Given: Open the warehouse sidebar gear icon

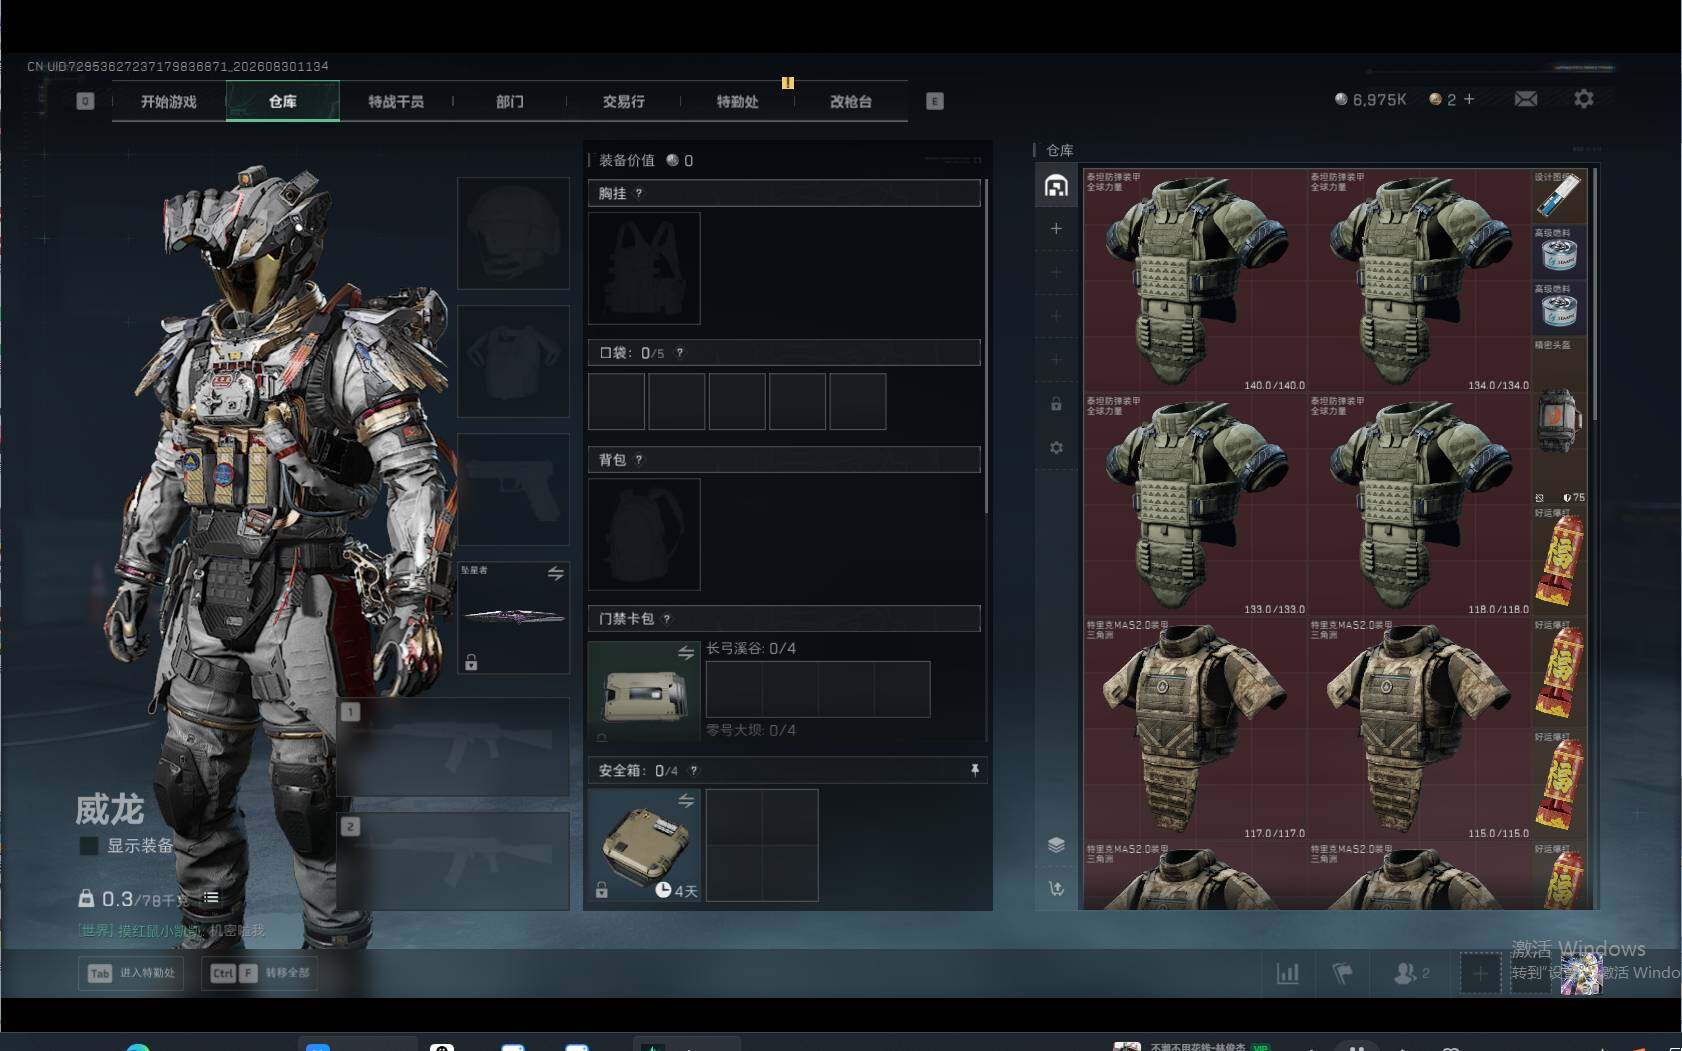Looking at the screenshot, I should click(x=1056, y=448).
